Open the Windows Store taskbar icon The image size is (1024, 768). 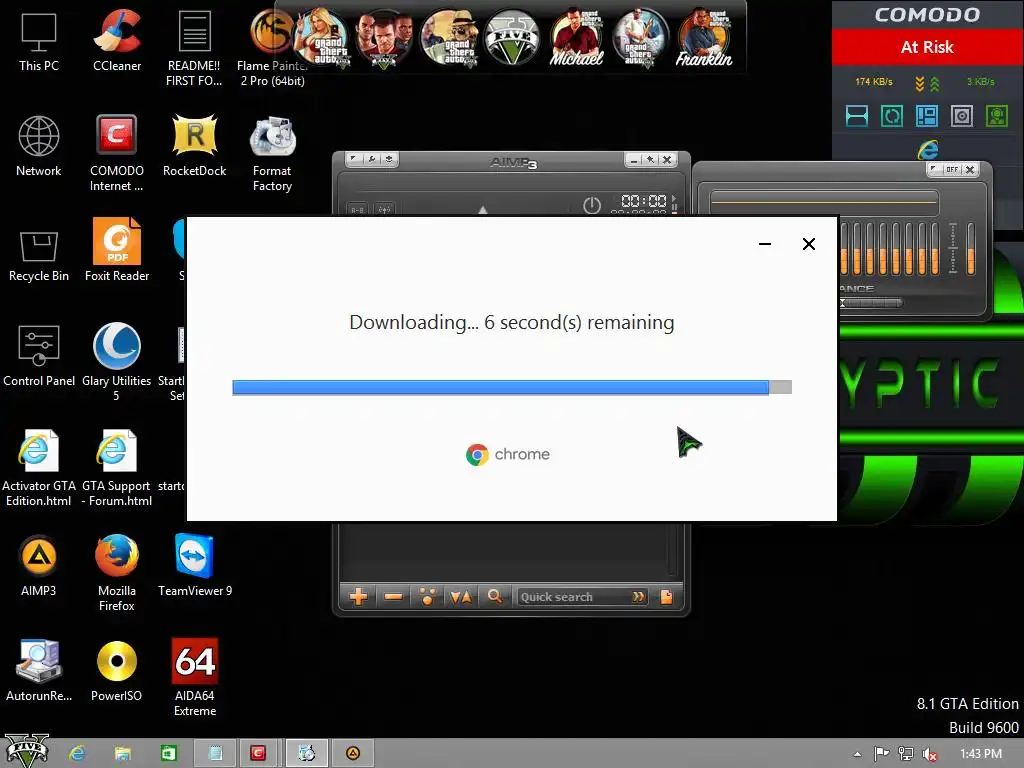tap(168, 753)
